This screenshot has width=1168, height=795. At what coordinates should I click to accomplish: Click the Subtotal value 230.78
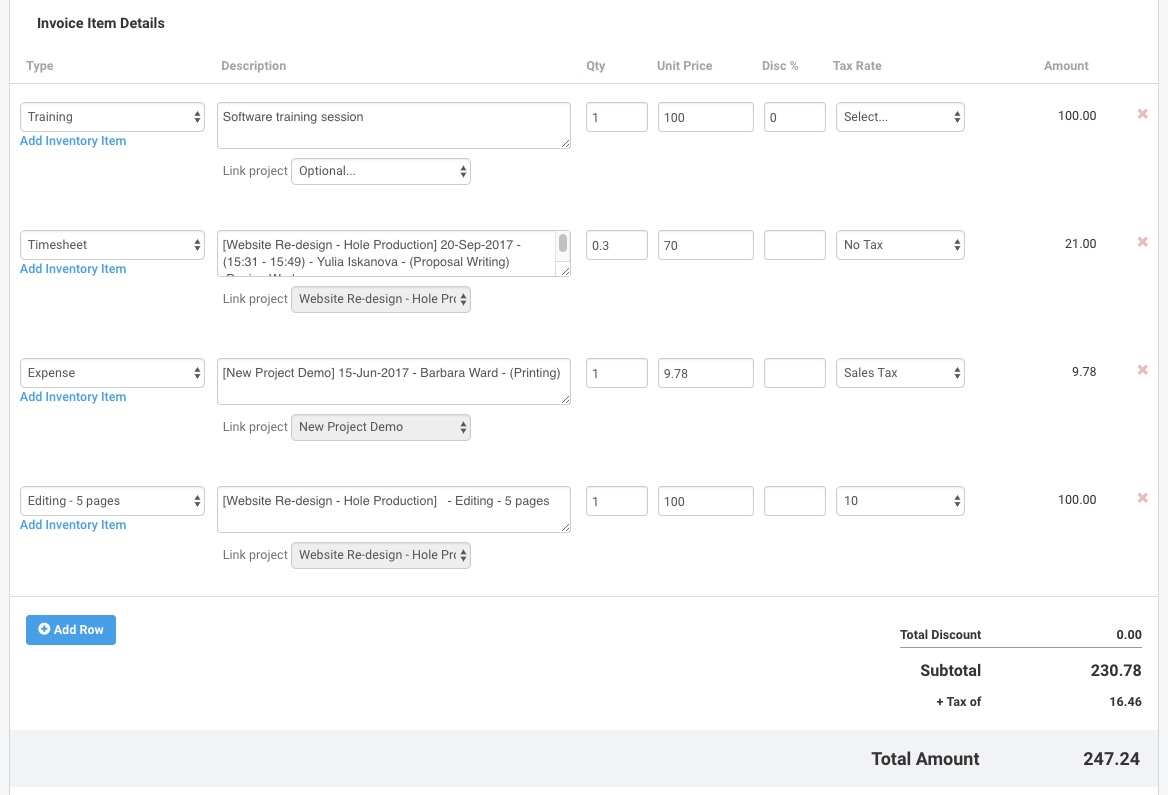click(x=1116, y=671)
